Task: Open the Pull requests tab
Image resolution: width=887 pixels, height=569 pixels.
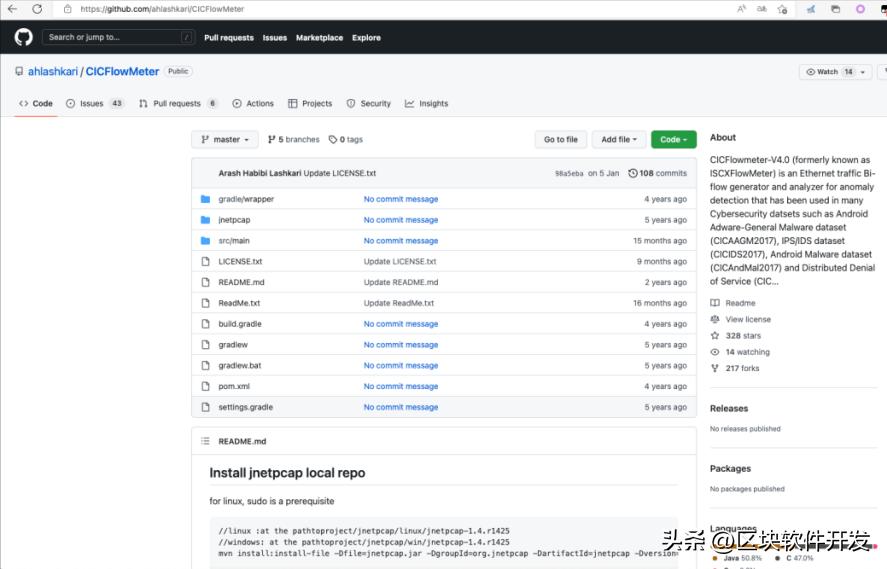Action: [x=177, y=104]
